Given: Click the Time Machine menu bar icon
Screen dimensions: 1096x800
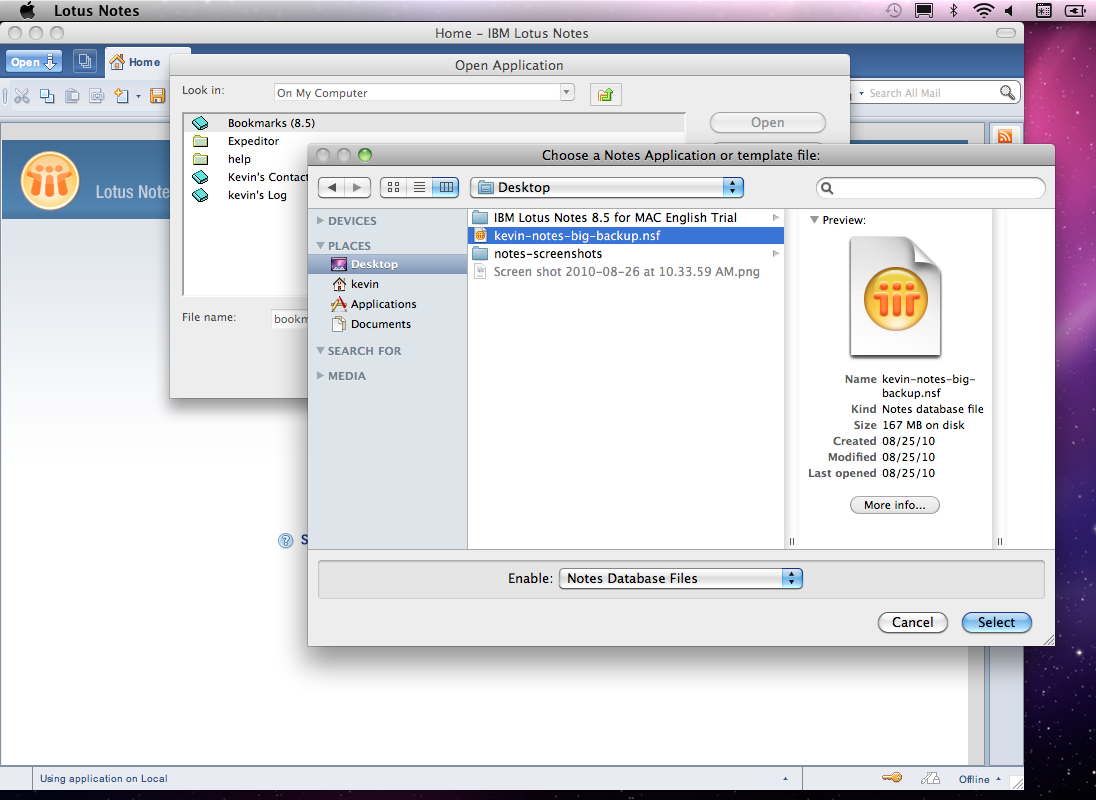Looking at the screenshot, I should [893, 10].
